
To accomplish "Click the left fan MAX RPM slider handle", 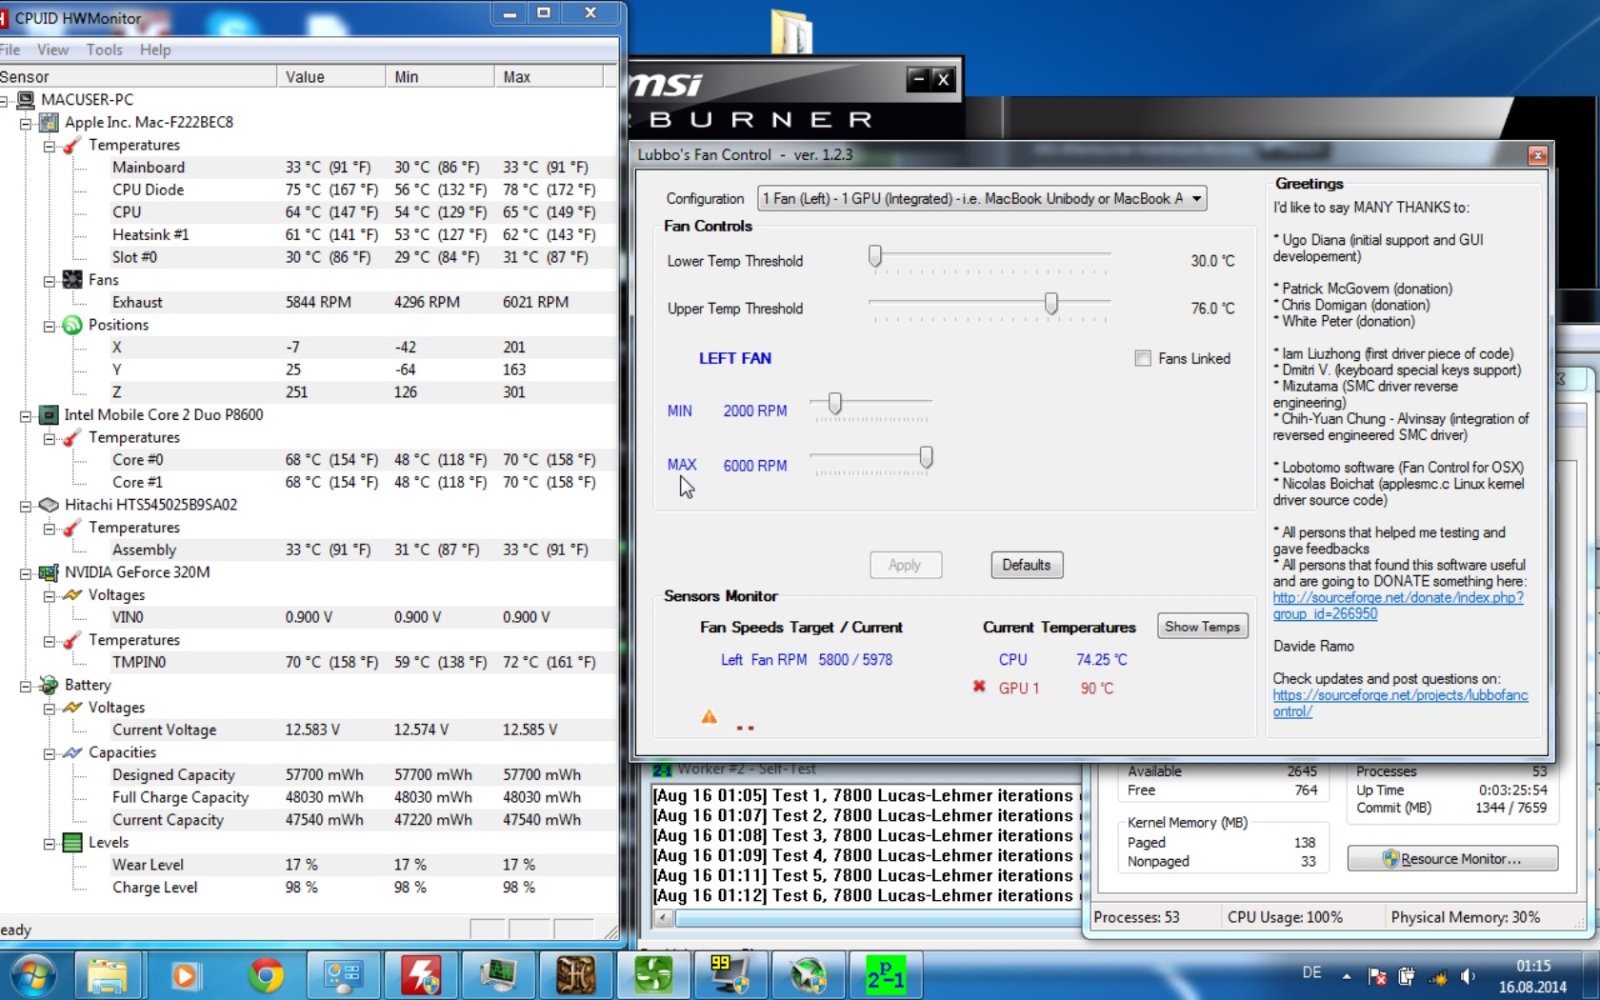I will [x=926, y=457].
